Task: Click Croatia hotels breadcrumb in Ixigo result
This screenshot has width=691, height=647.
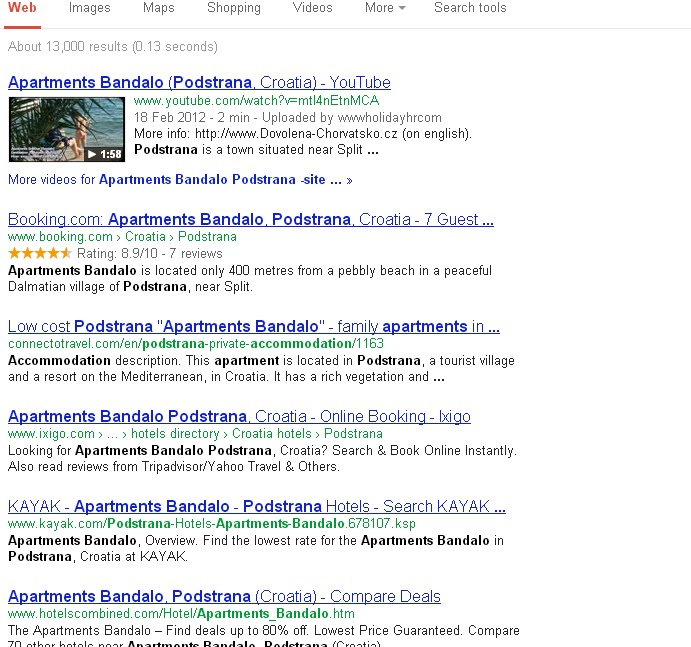Action: tap(271, 434)
